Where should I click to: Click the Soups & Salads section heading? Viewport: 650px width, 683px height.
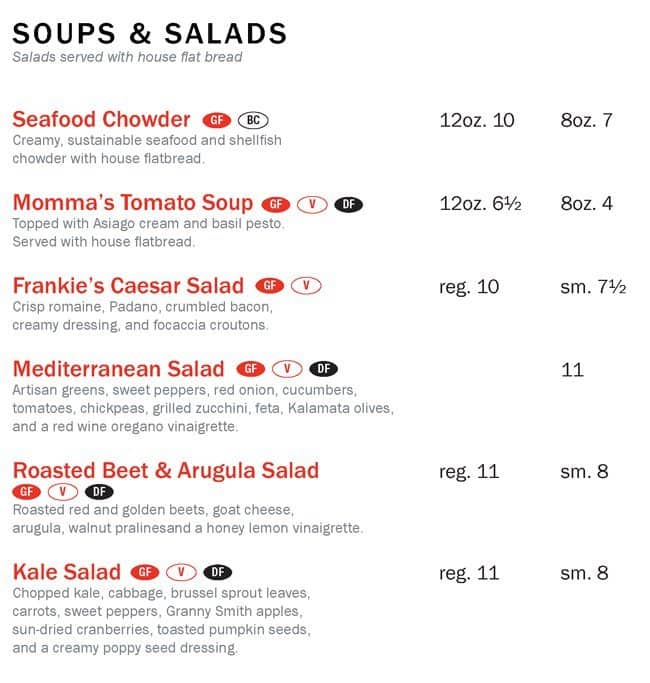click(x=150, y=33)
